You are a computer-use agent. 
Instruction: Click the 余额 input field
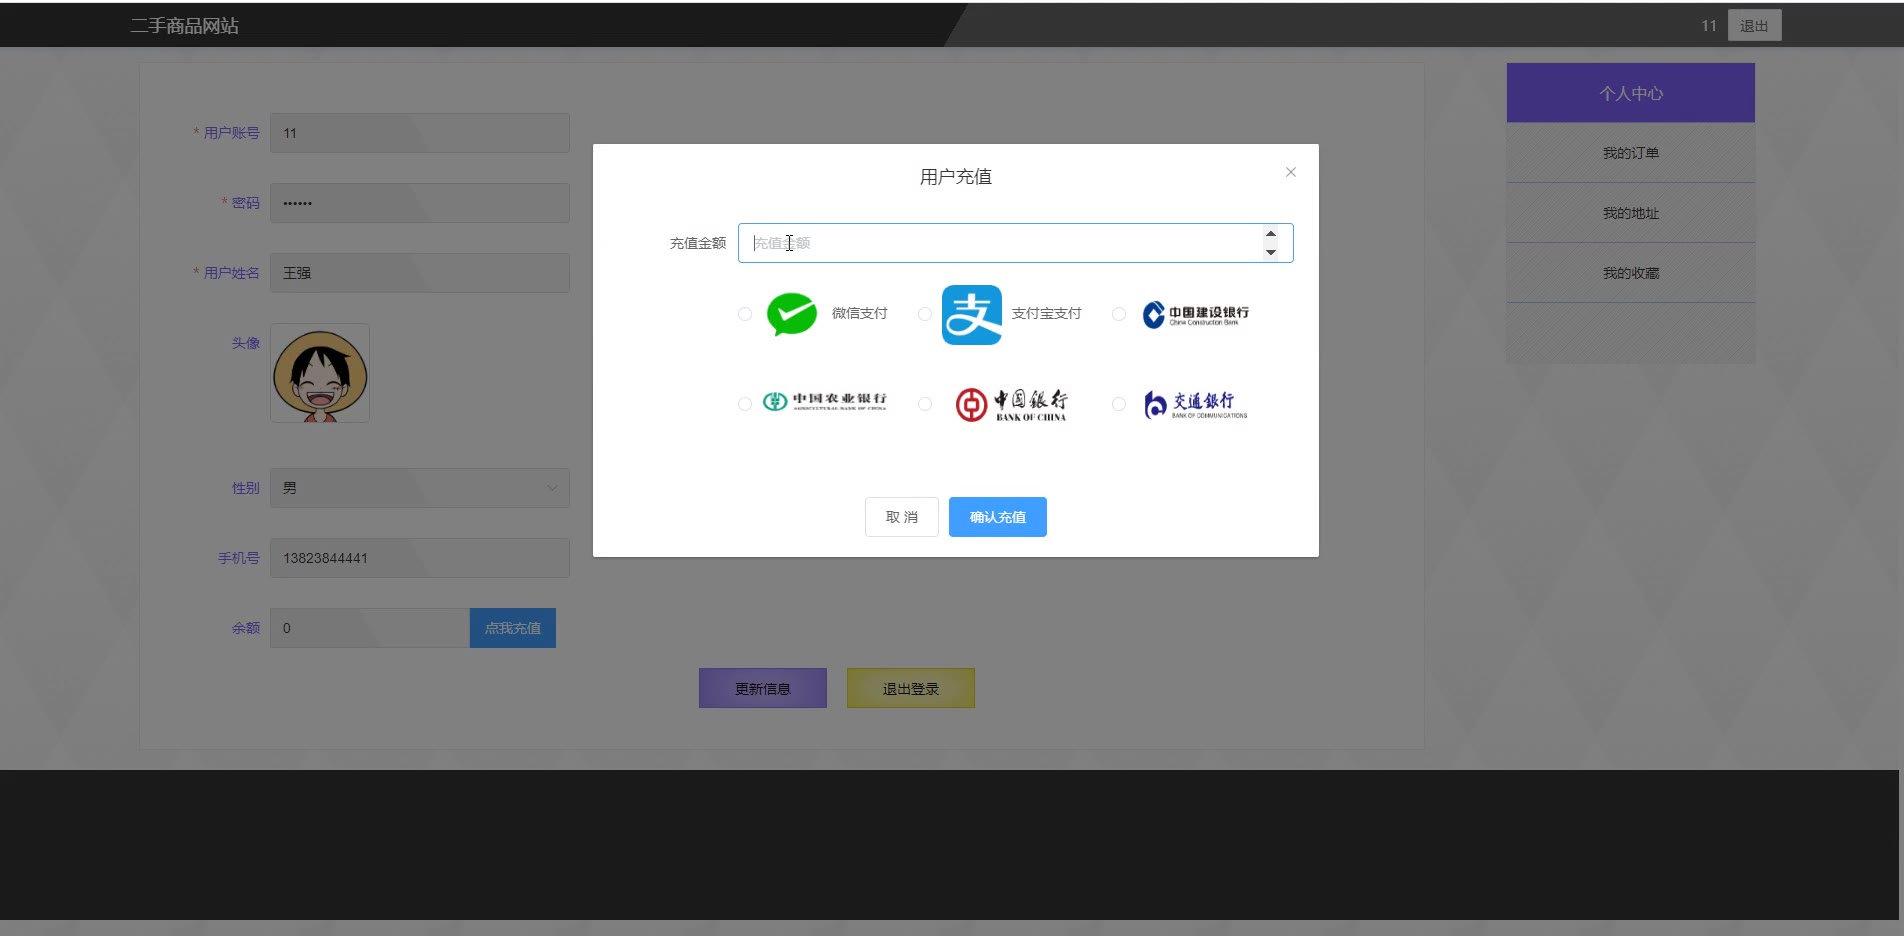click(x=370, y=628)
